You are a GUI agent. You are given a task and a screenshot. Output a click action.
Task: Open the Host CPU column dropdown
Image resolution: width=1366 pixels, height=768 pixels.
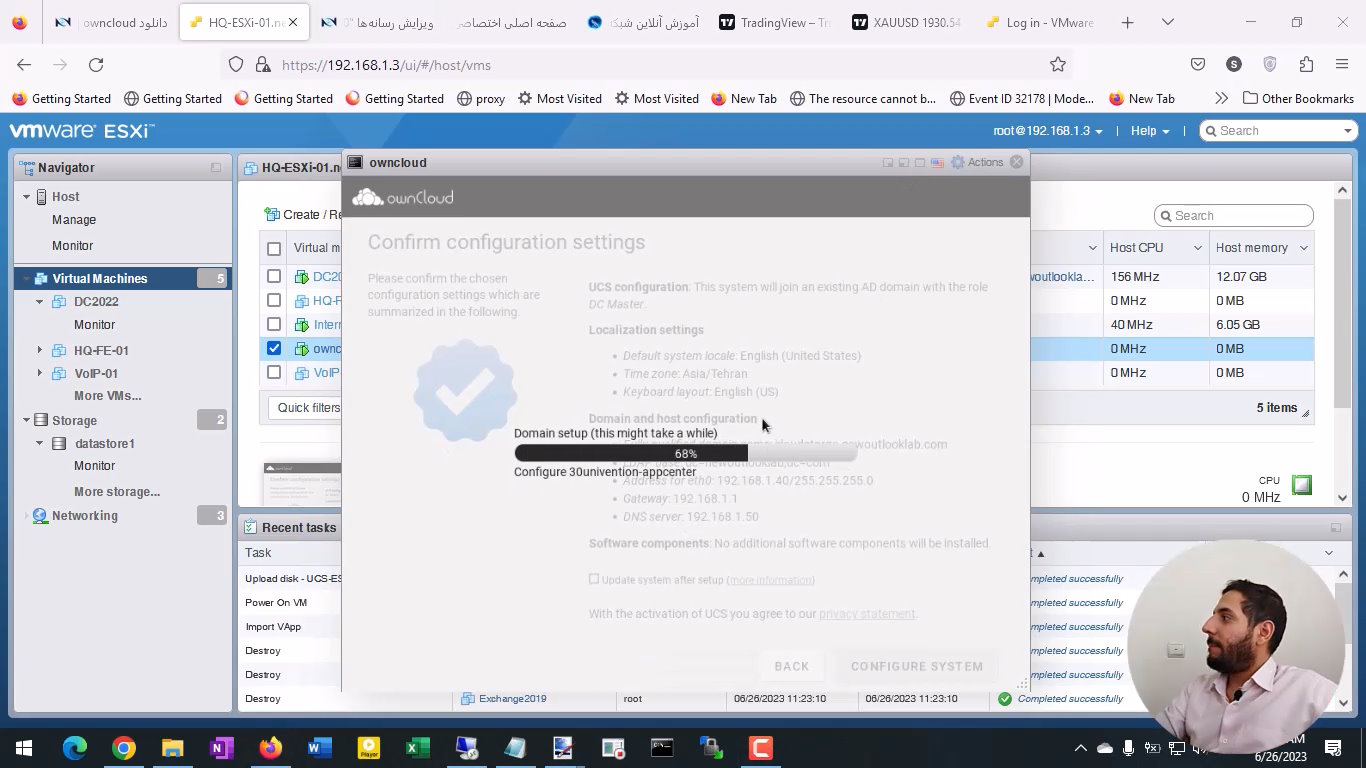pyautogui.click(x=1197, y=248)
